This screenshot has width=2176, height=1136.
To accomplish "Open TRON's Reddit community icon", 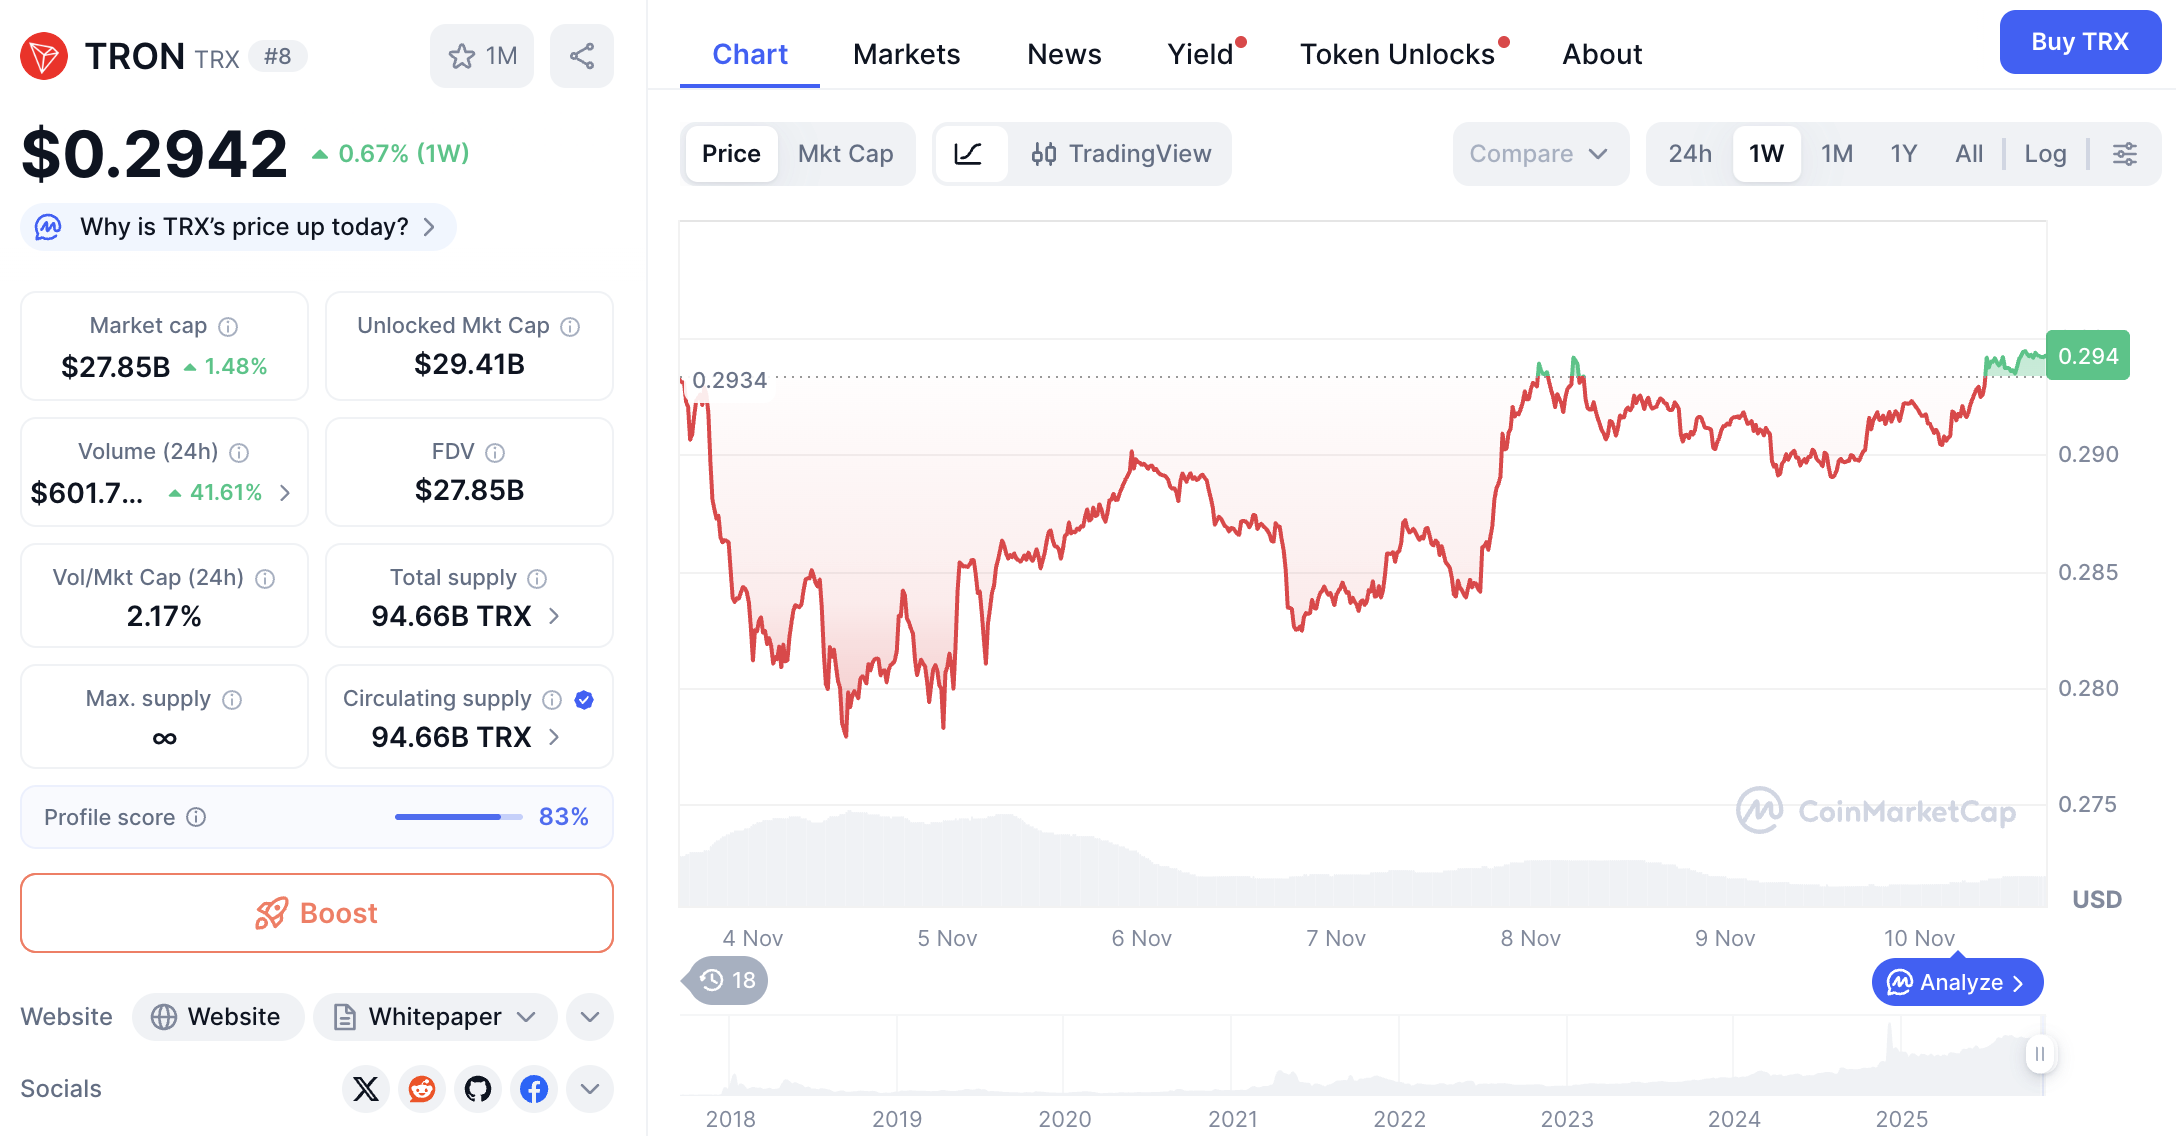I will point(422,1089).
